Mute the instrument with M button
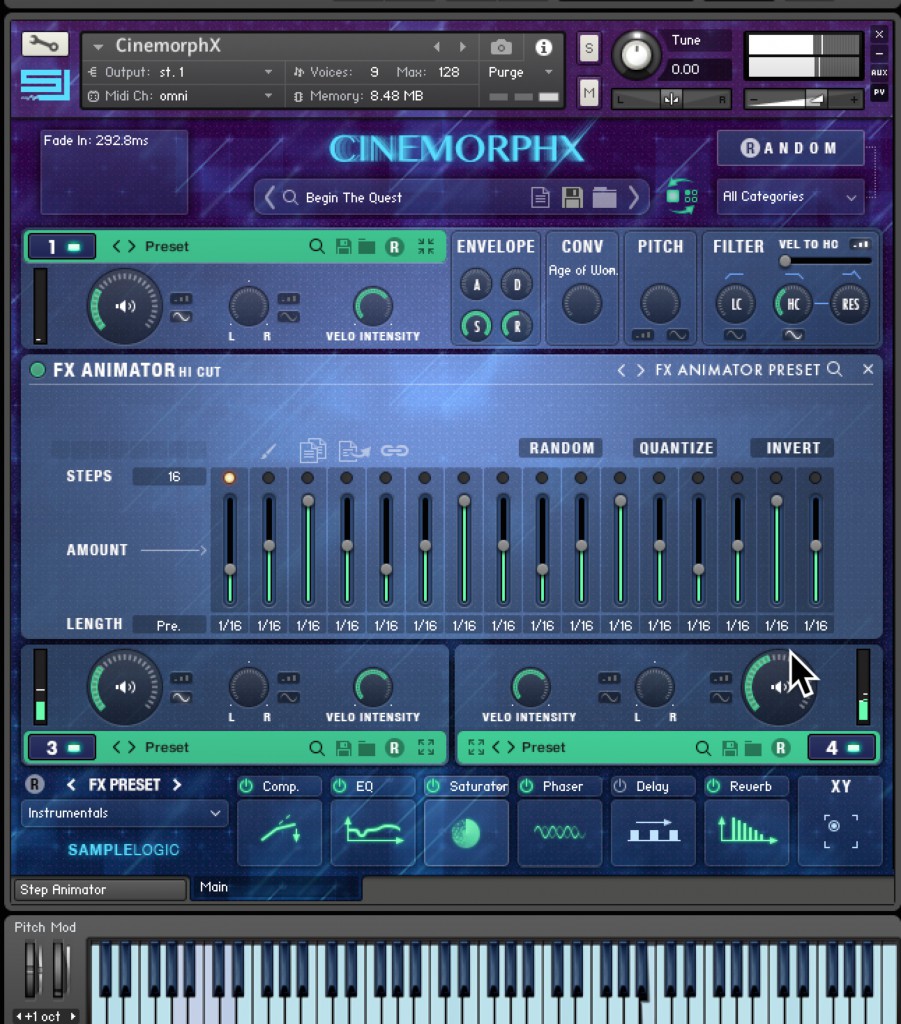This screenshot has width=901, height=1024. [589, 93]
